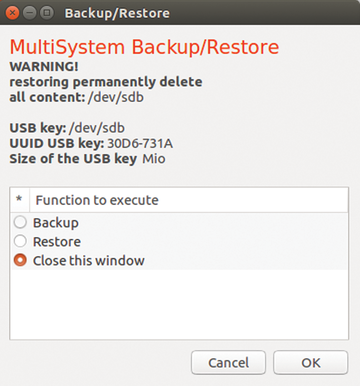Click the 'Close this window' row text
This screenshot has height=386, width=360.
click(89, 261)
